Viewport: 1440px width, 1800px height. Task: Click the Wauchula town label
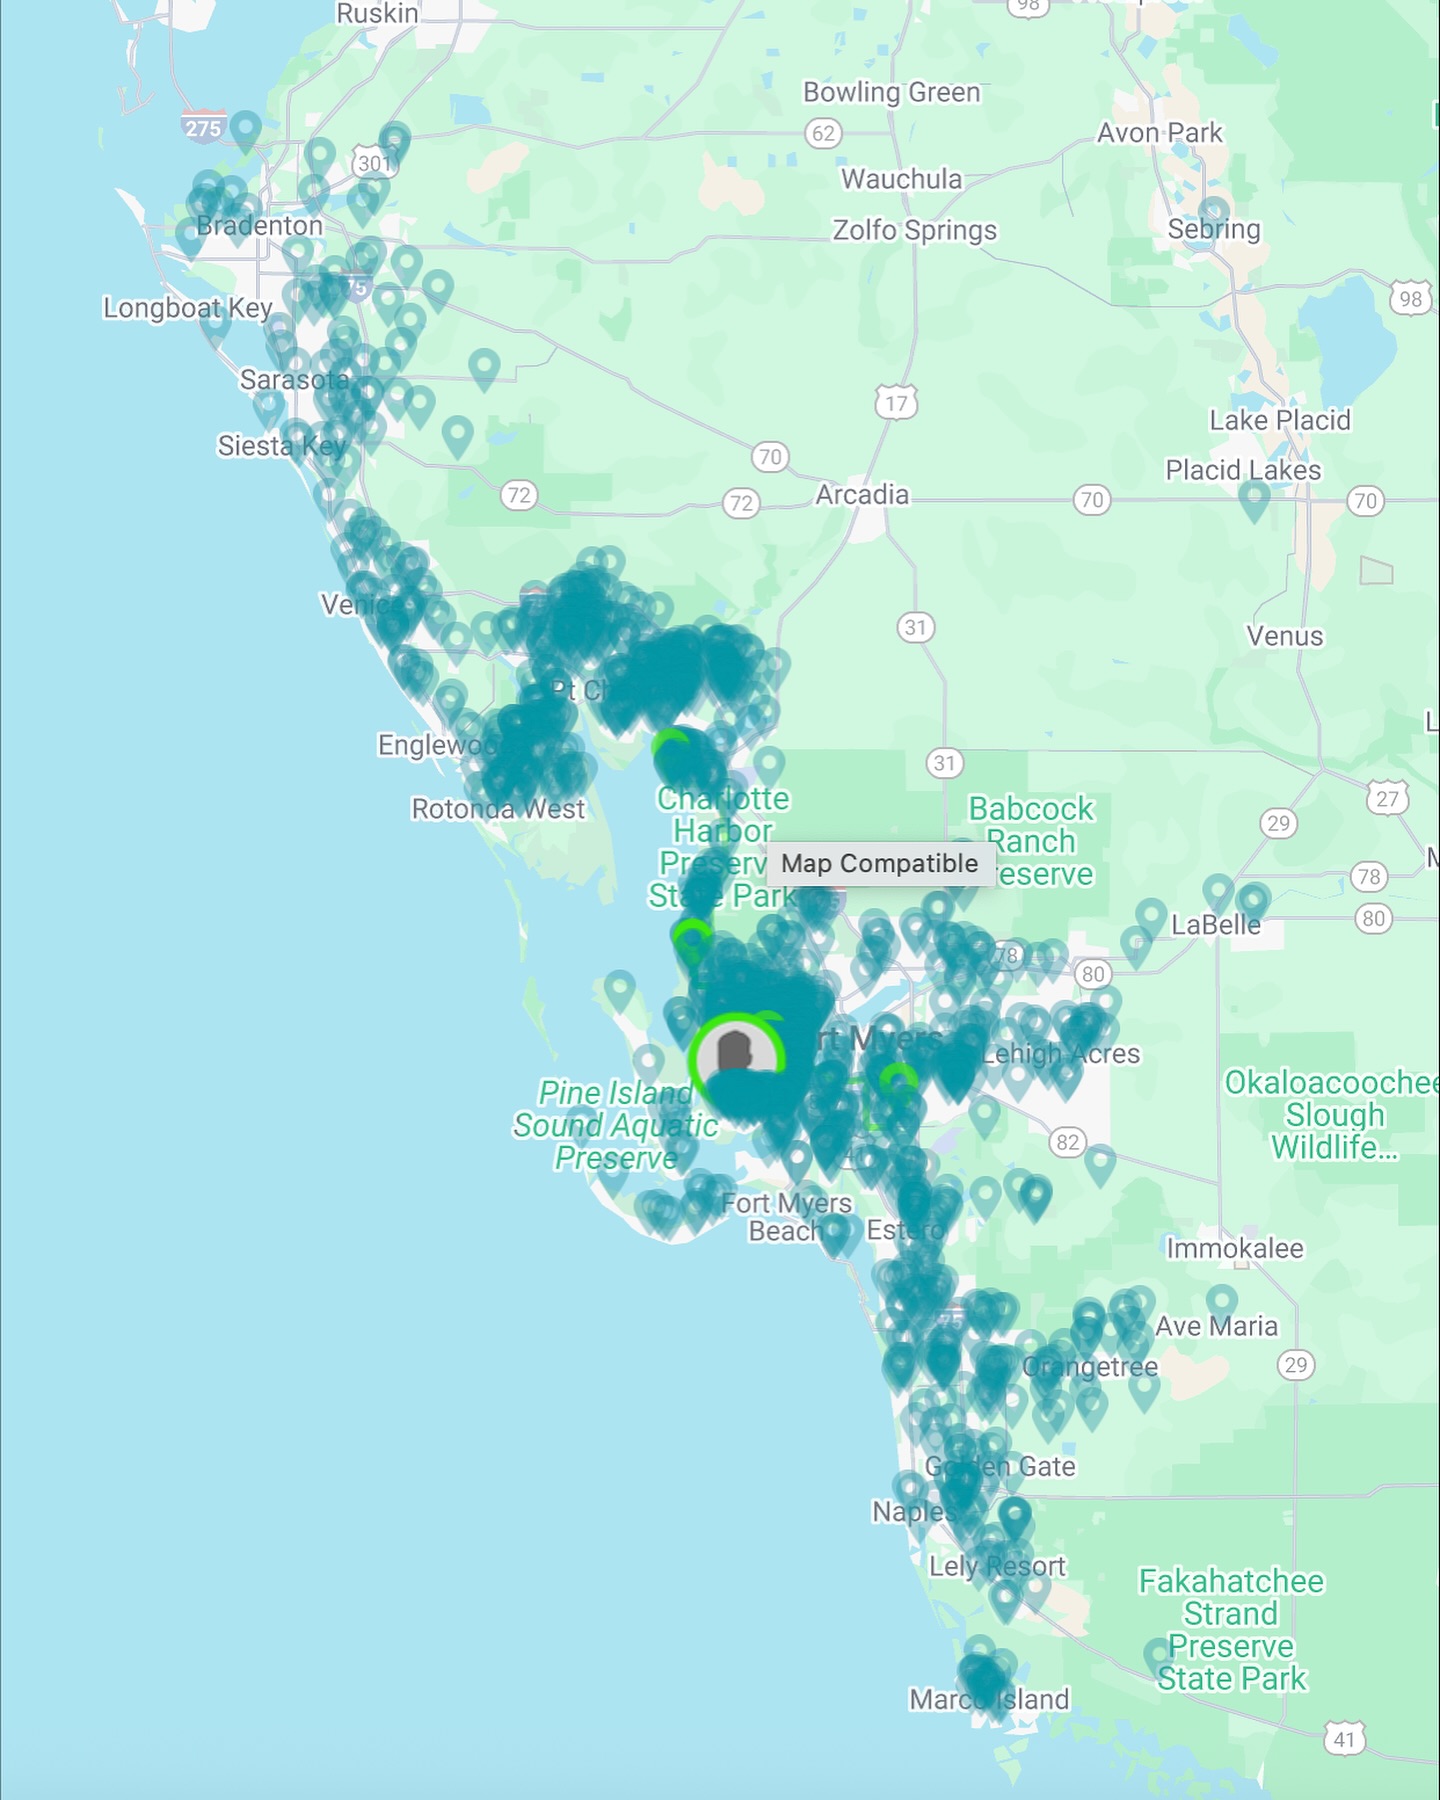901,179
